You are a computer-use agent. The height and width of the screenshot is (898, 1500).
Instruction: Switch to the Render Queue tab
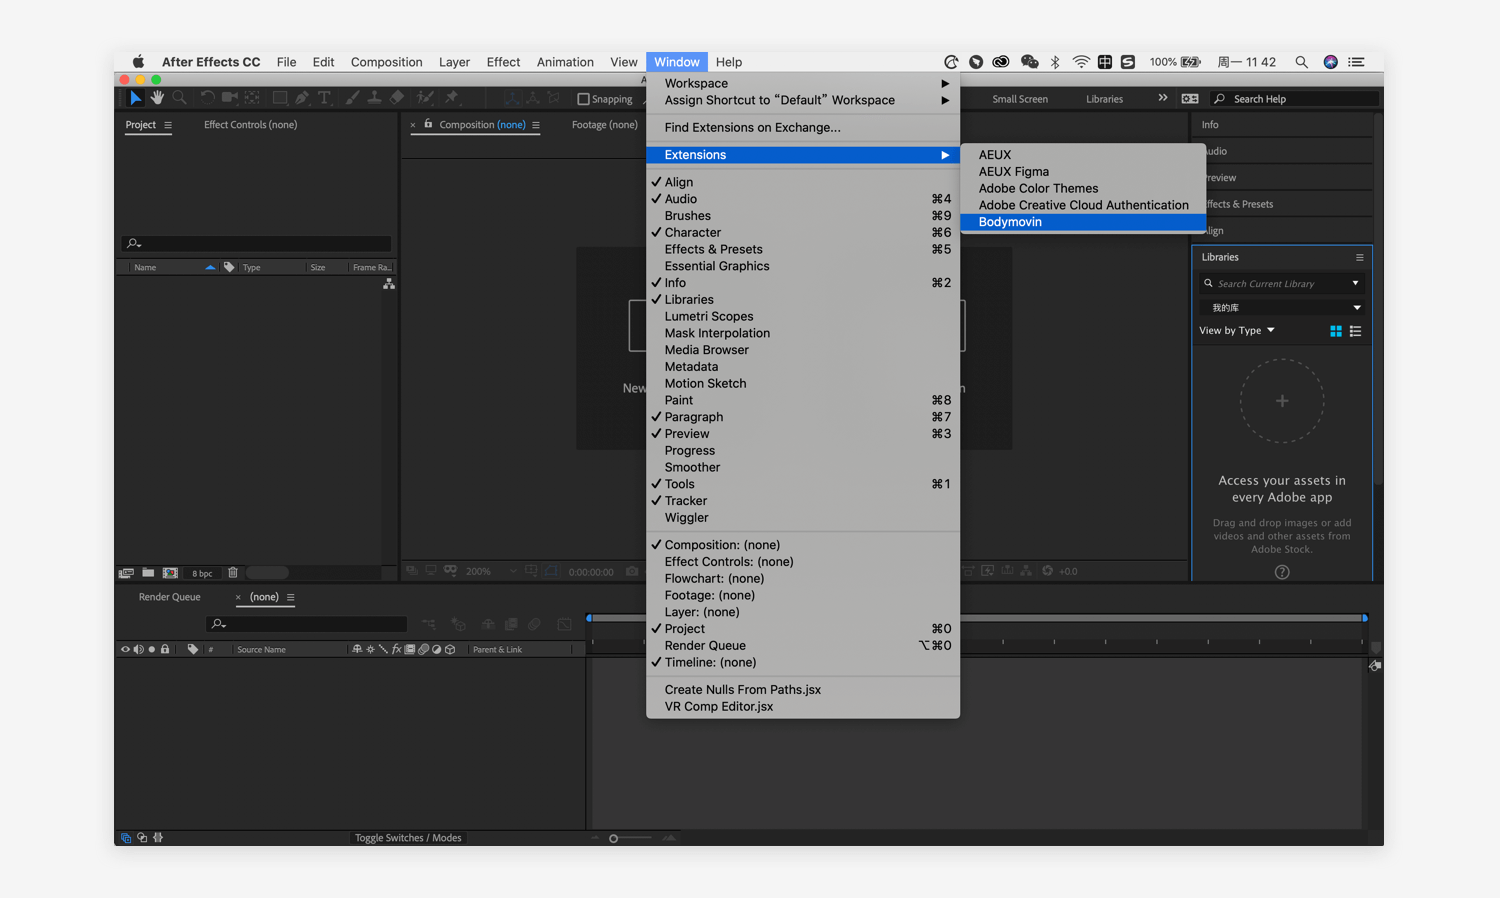169,597
